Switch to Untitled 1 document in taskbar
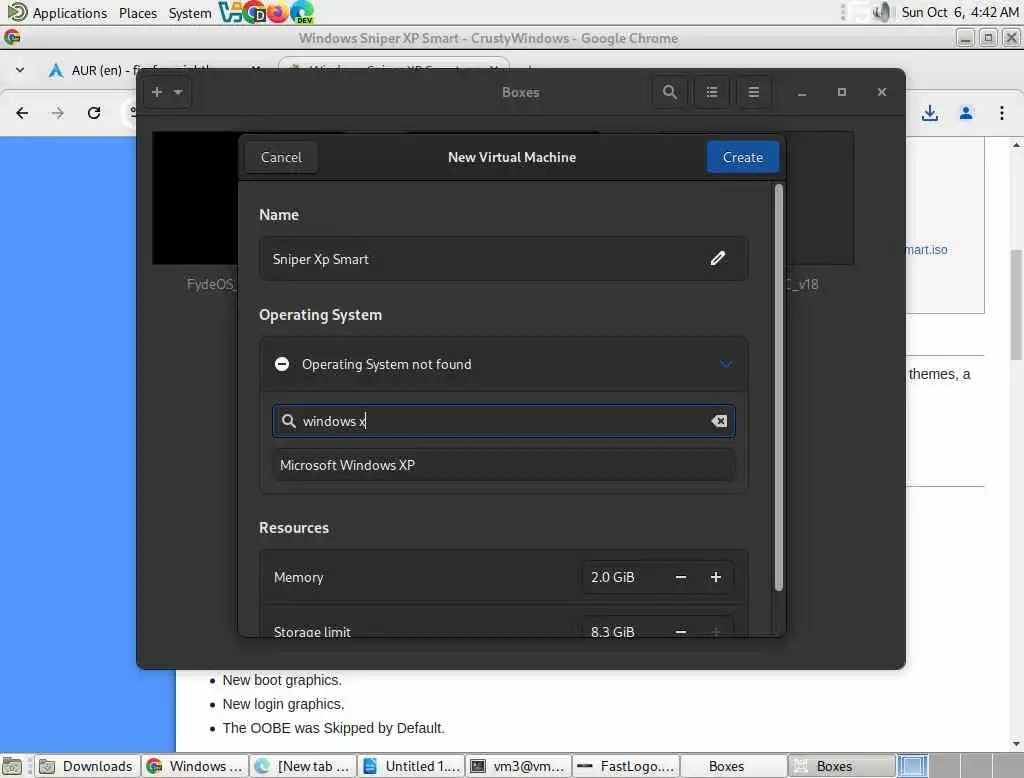Screen dimensions: 1024x778 [412, 766]
